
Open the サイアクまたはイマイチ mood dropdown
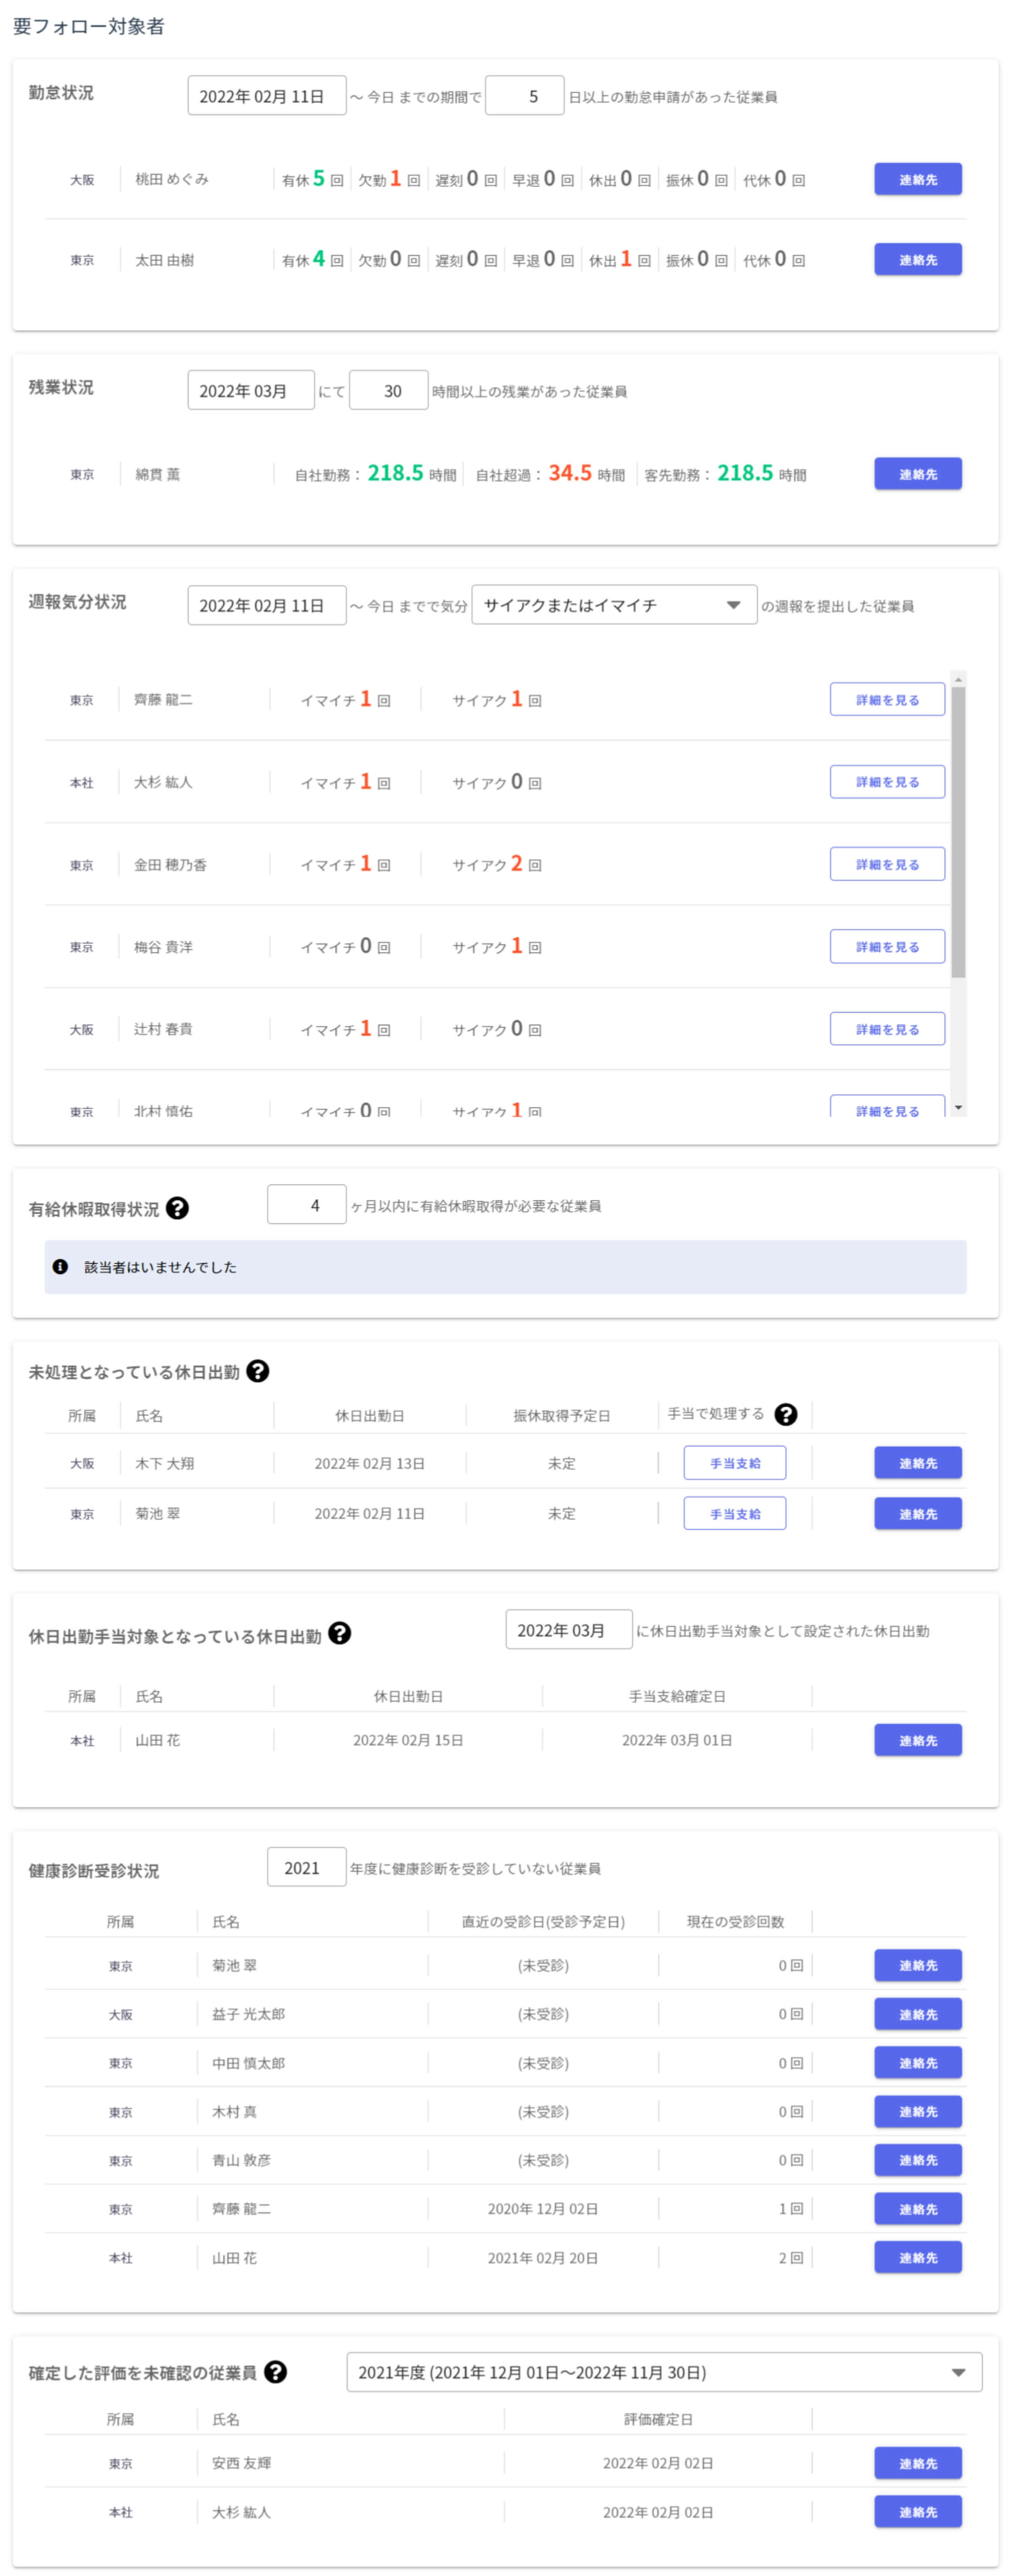tap(614, 605)
